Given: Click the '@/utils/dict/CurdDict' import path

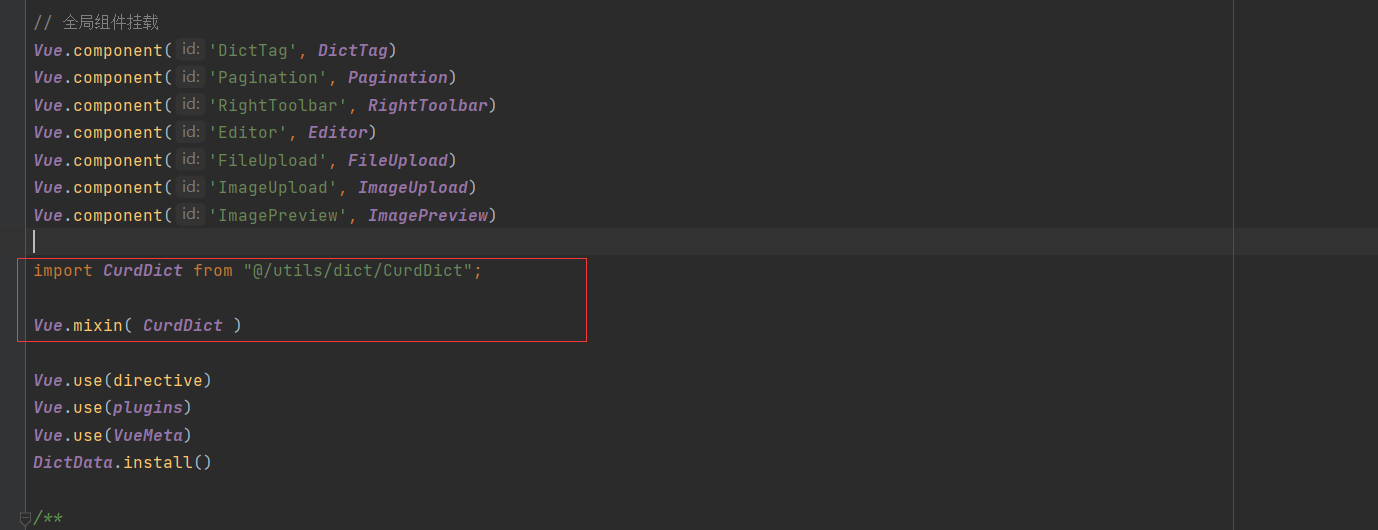Looking at the screenshot, I should coord(357,270).
